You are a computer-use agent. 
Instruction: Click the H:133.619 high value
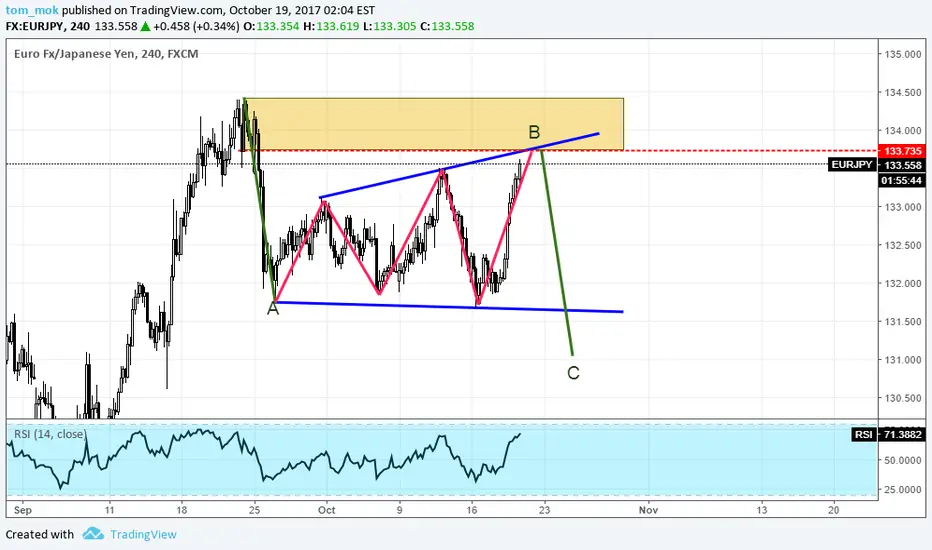point(330,26)
